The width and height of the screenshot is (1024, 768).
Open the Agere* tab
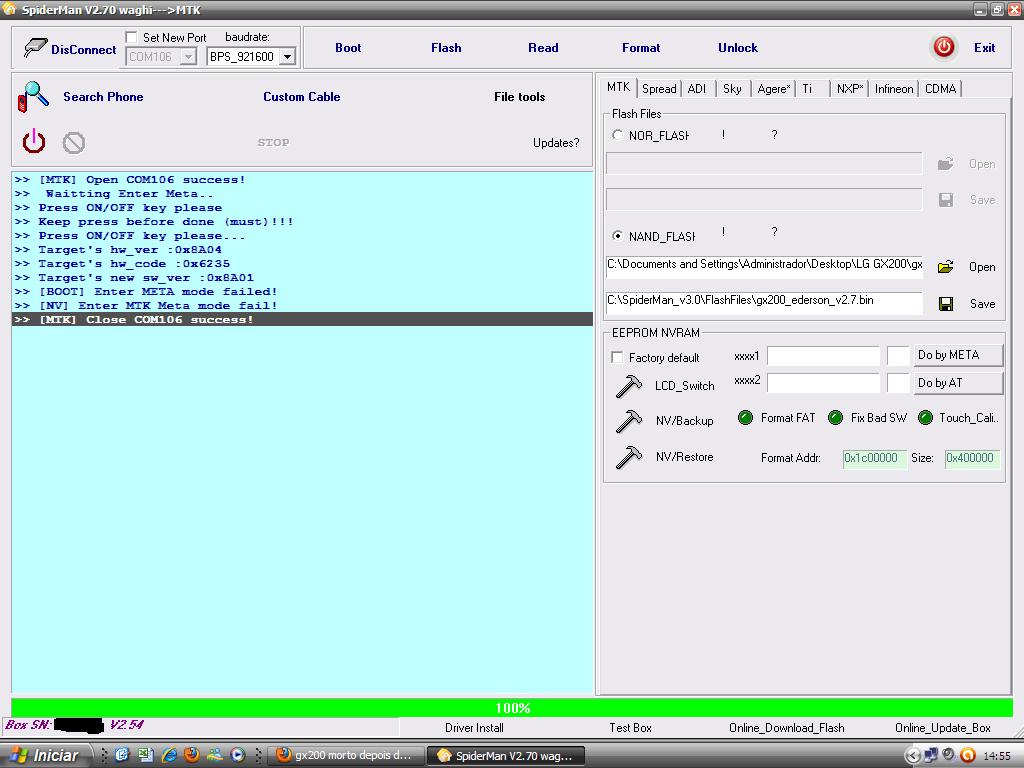tap(773, 89)
